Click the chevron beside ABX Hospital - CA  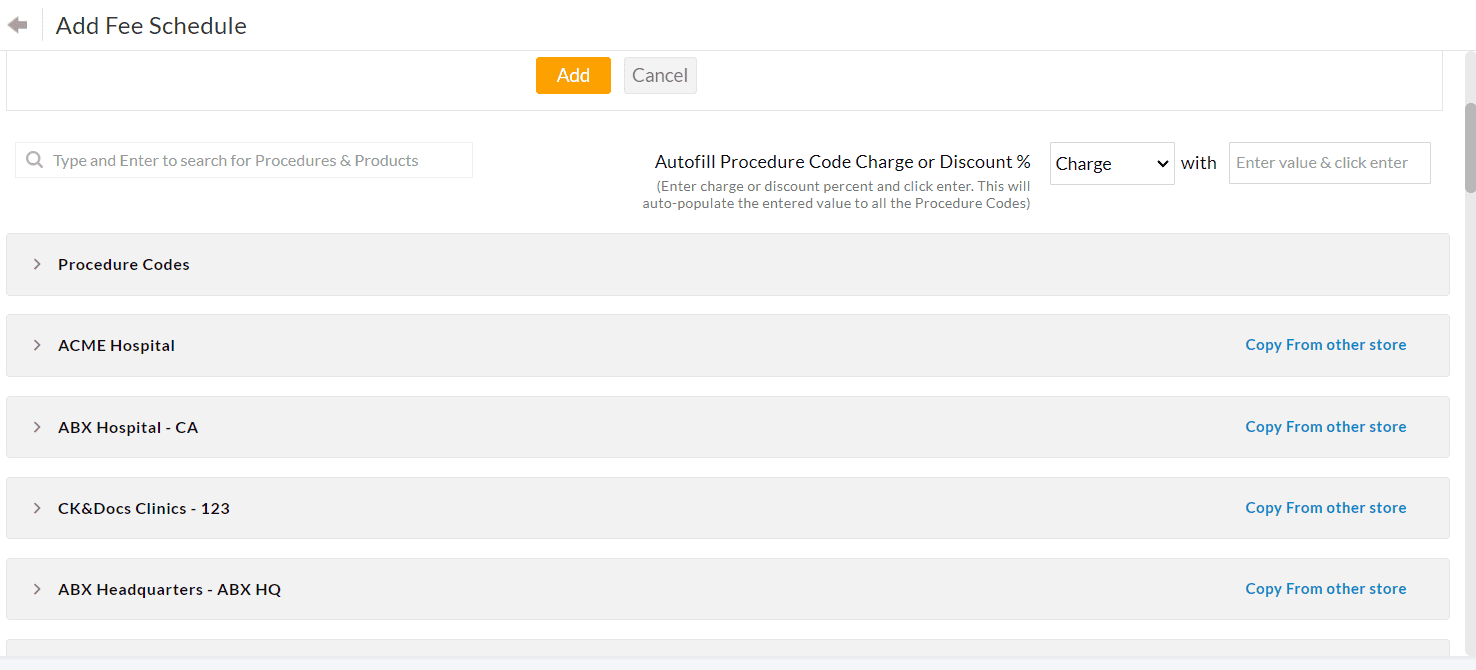pyautogui.click(x=37, y=426)
